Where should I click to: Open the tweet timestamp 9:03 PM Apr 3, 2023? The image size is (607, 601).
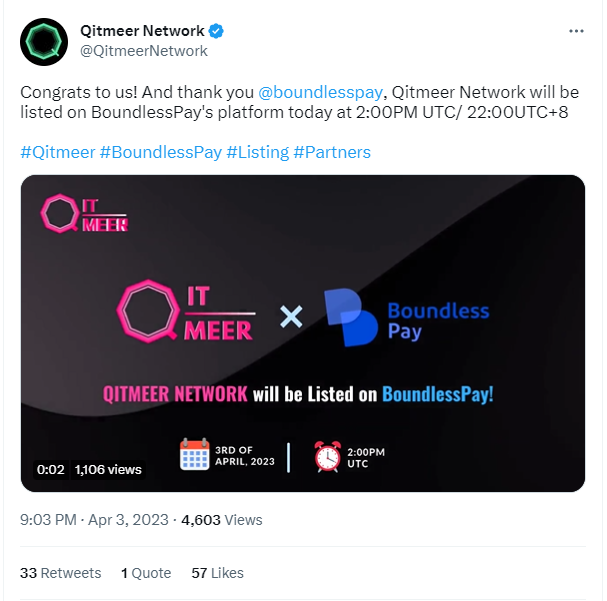pos(94,520)
